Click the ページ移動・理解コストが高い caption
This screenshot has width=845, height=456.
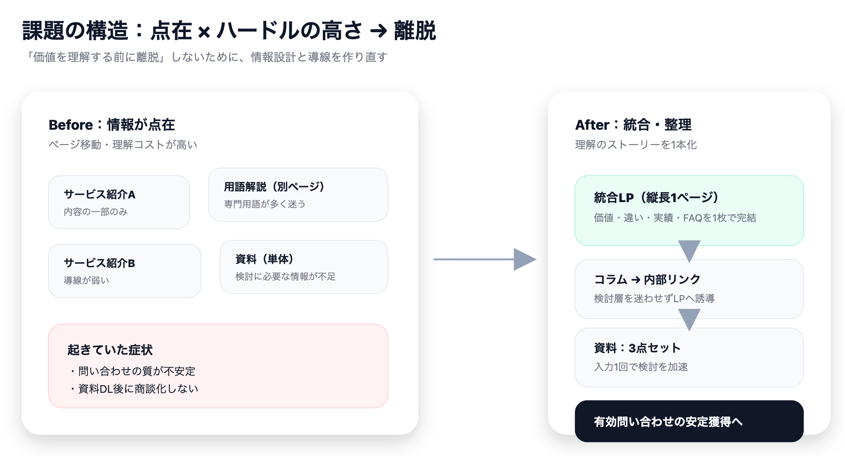point(123,145)
